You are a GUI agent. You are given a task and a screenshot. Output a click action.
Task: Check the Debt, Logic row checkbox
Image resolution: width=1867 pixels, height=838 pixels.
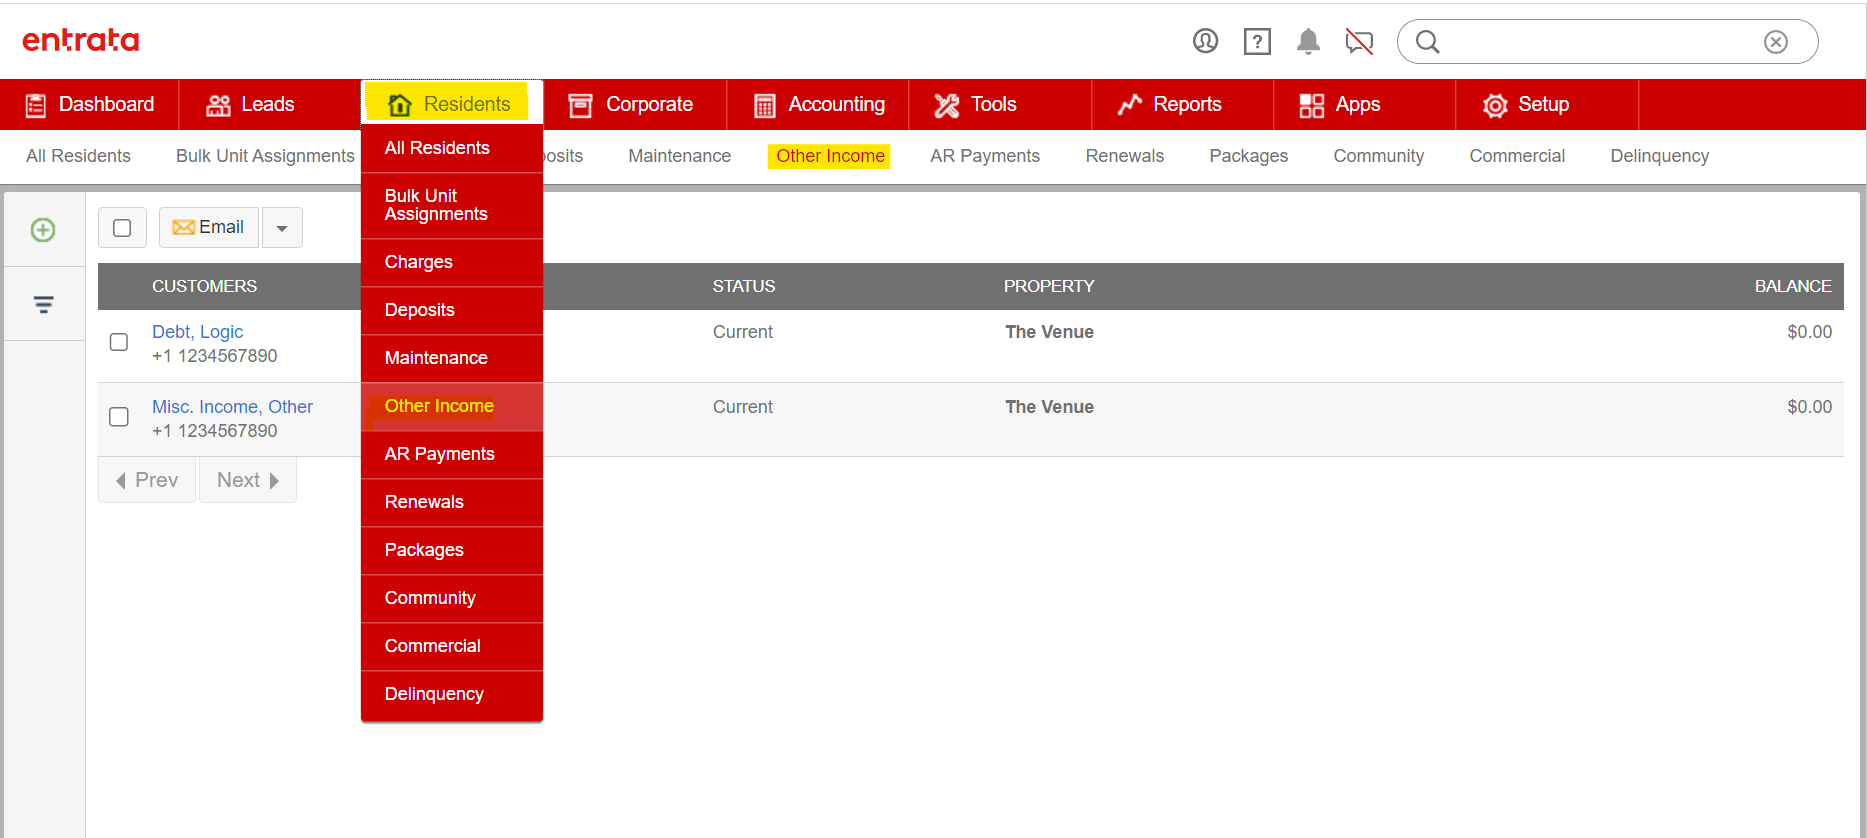[x=119, y=342]
